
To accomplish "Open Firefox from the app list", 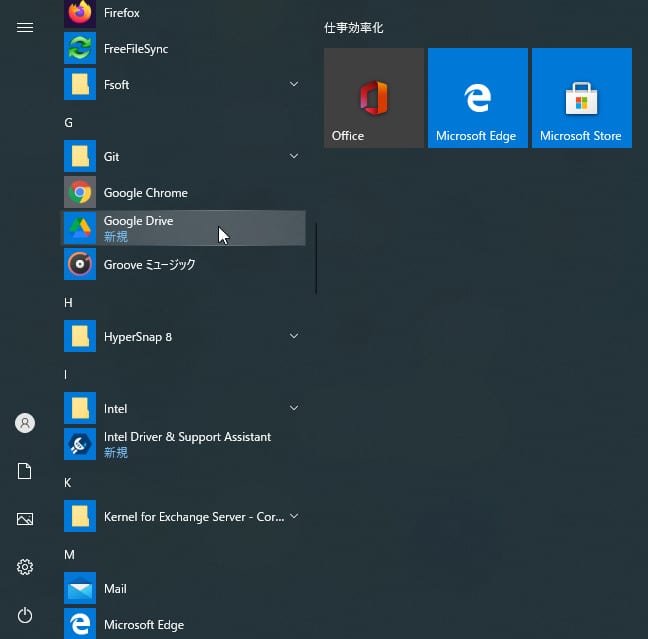I will pos(121,13).
